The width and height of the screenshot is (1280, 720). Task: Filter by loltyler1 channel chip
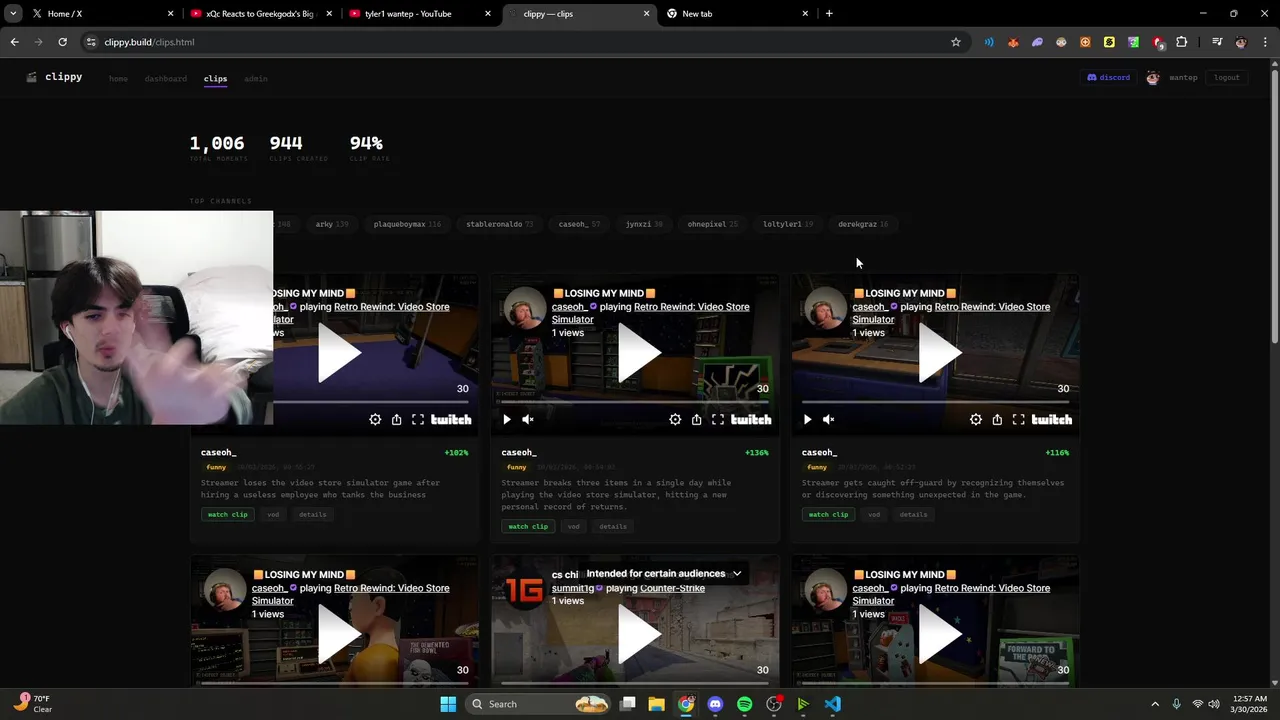788,224
